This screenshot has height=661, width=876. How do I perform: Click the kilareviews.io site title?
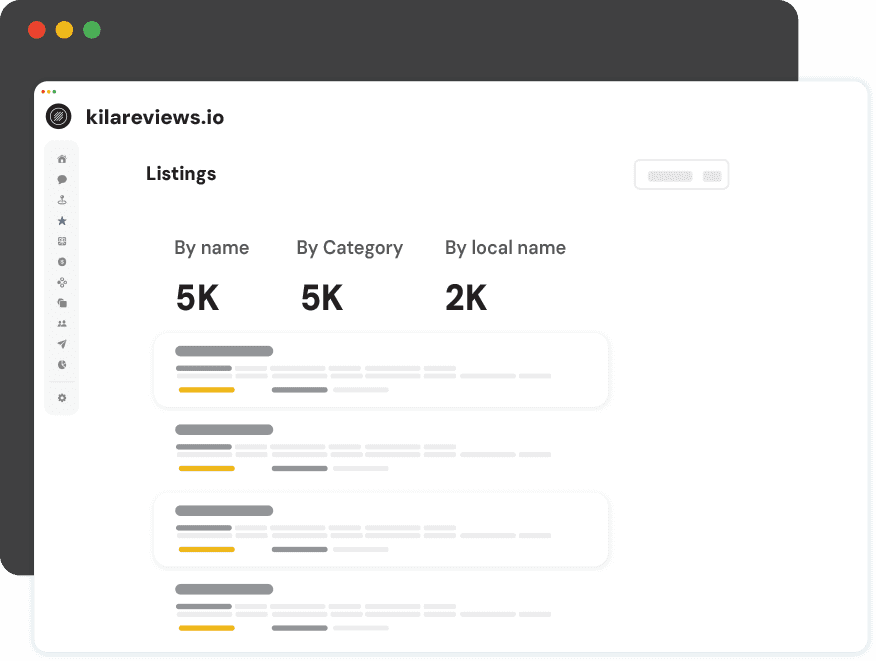[x=155, y=117]
